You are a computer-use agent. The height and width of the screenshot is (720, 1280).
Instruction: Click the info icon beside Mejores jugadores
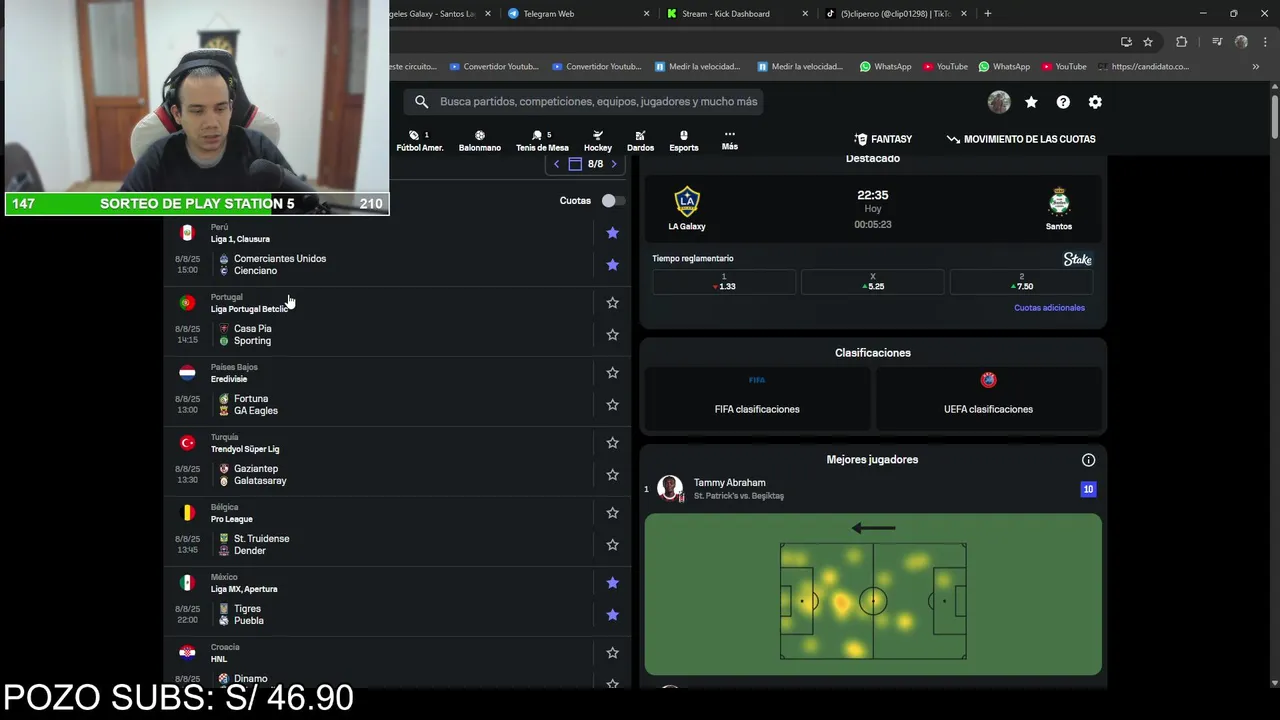coord(1088,460)
